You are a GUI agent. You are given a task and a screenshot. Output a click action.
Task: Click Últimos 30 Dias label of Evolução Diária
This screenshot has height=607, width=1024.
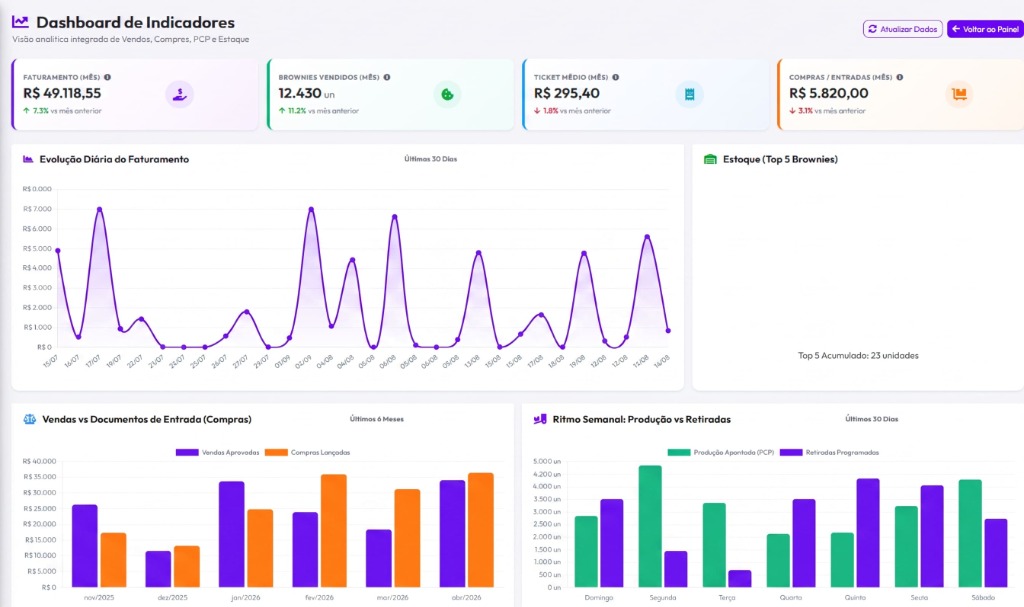point(430,159)
